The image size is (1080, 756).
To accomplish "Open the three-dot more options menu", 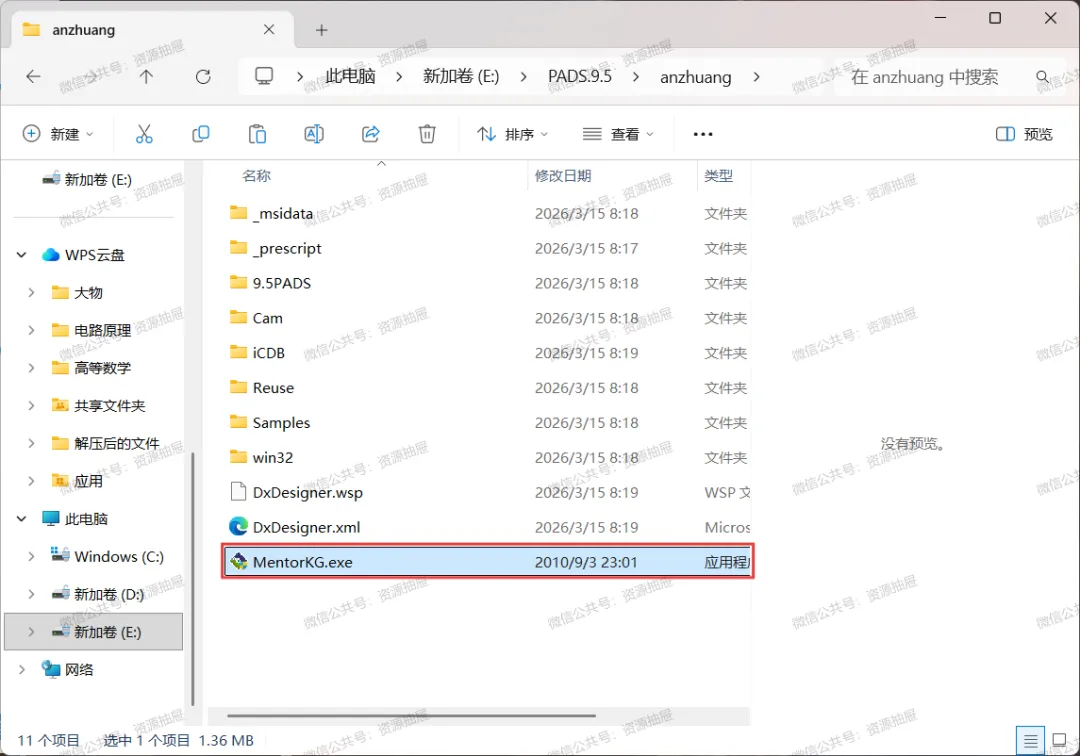I will pos(703,134).
